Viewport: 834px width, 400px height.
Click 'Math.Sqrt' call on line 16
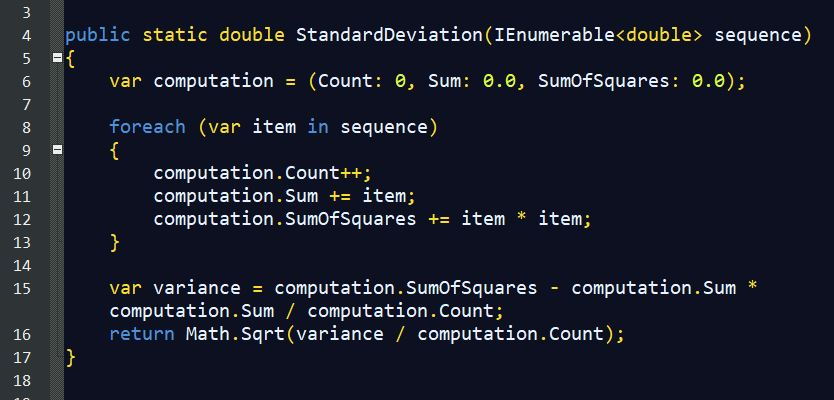click(x=236, y=334)
